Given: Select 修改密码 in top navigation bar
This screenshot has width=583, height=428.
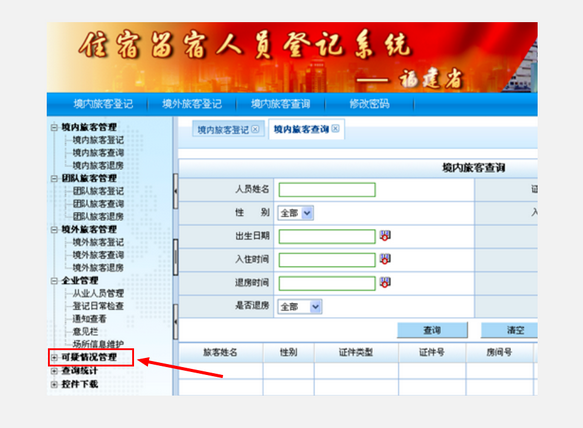Looking at the screenshot, I should point(369,104).
